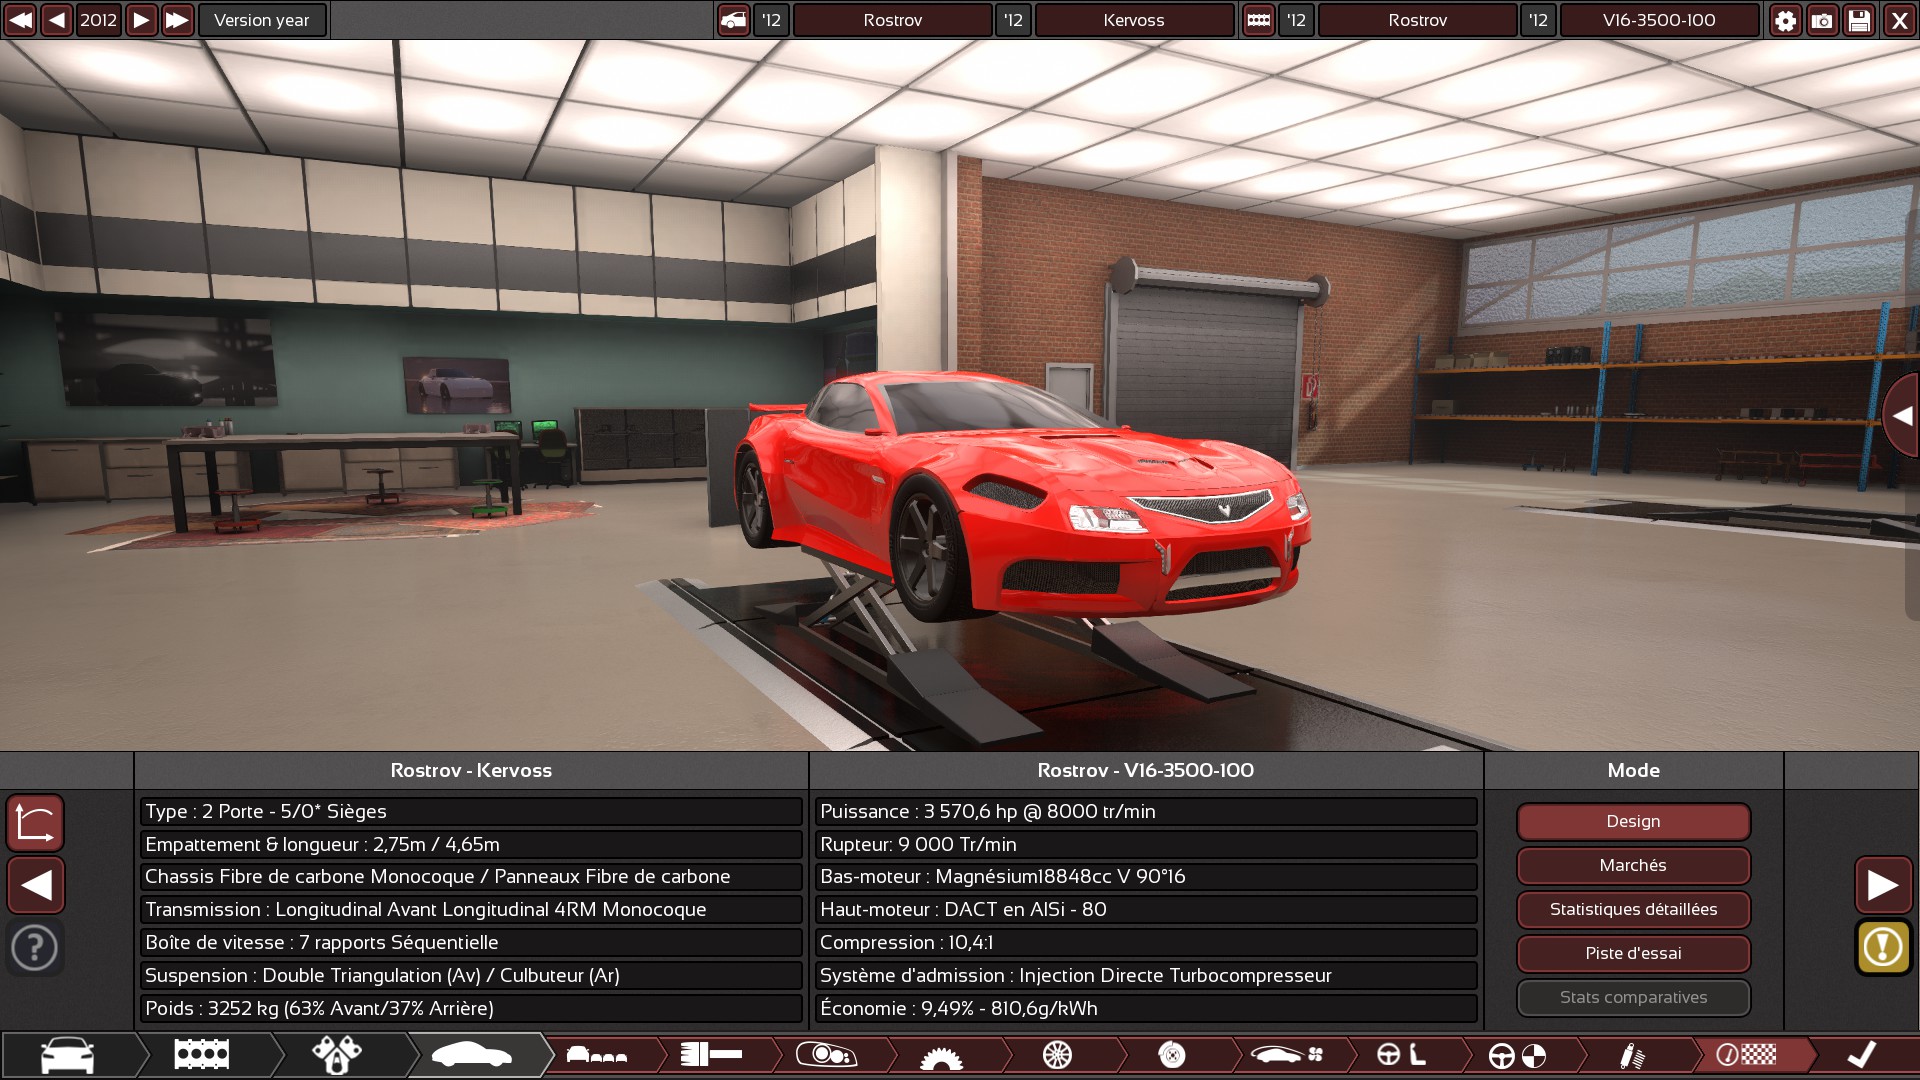The width and height of the screenshot is (1920, 1080).
Task: Open the suspension spring tab
Action: 1632,1055
